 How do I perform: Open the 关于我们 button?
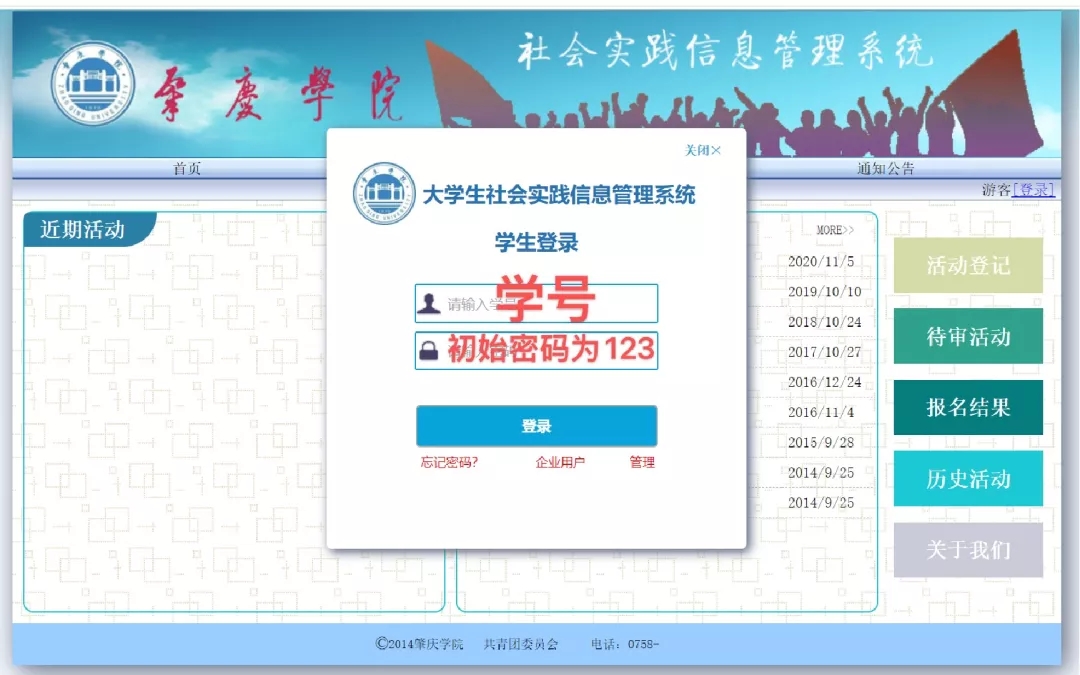[968, 550]
